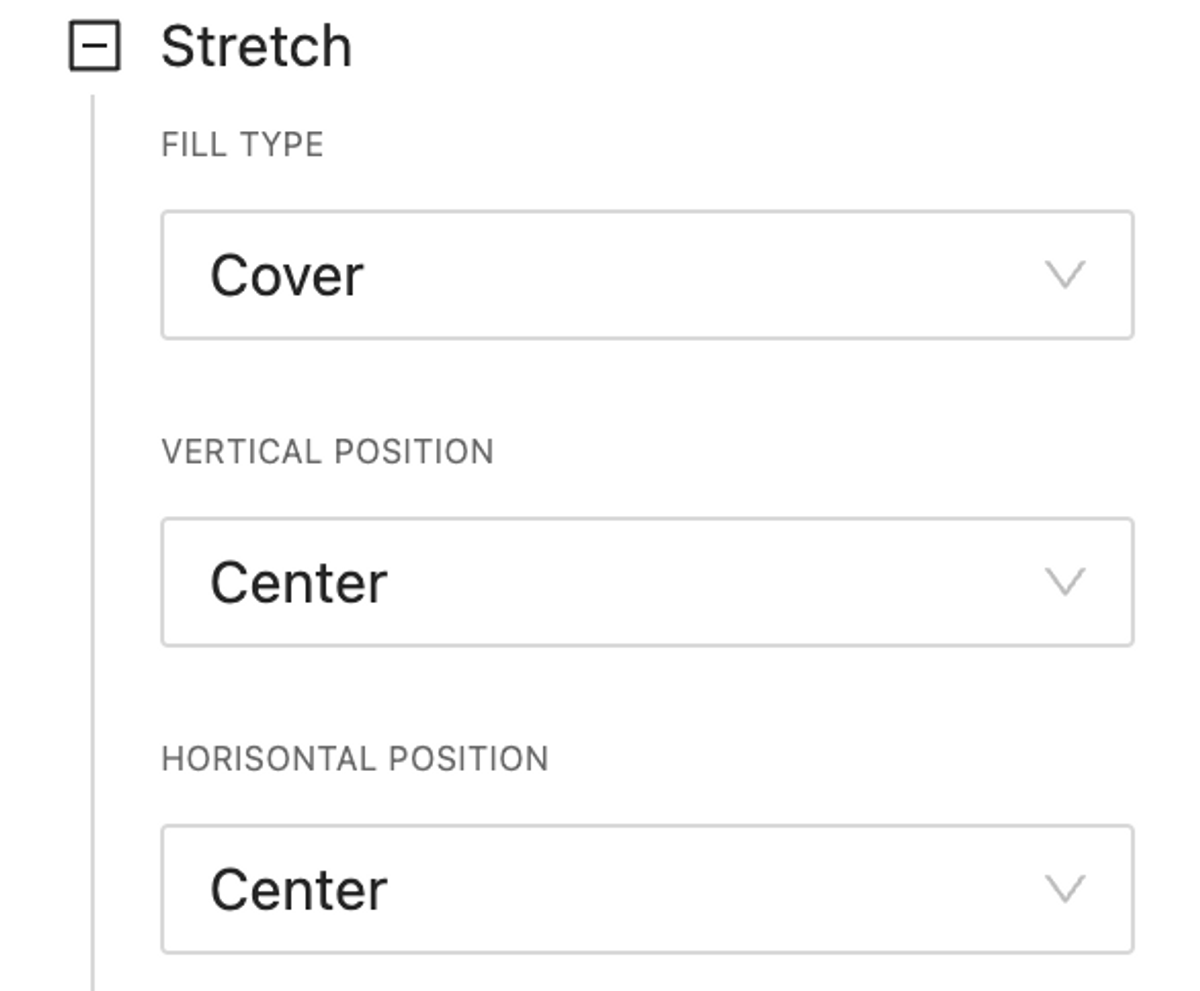Screen dimensions: 1200x991
Task: Collapse the Stretch section with the minus icon
Action: click(x=94, y=47)
